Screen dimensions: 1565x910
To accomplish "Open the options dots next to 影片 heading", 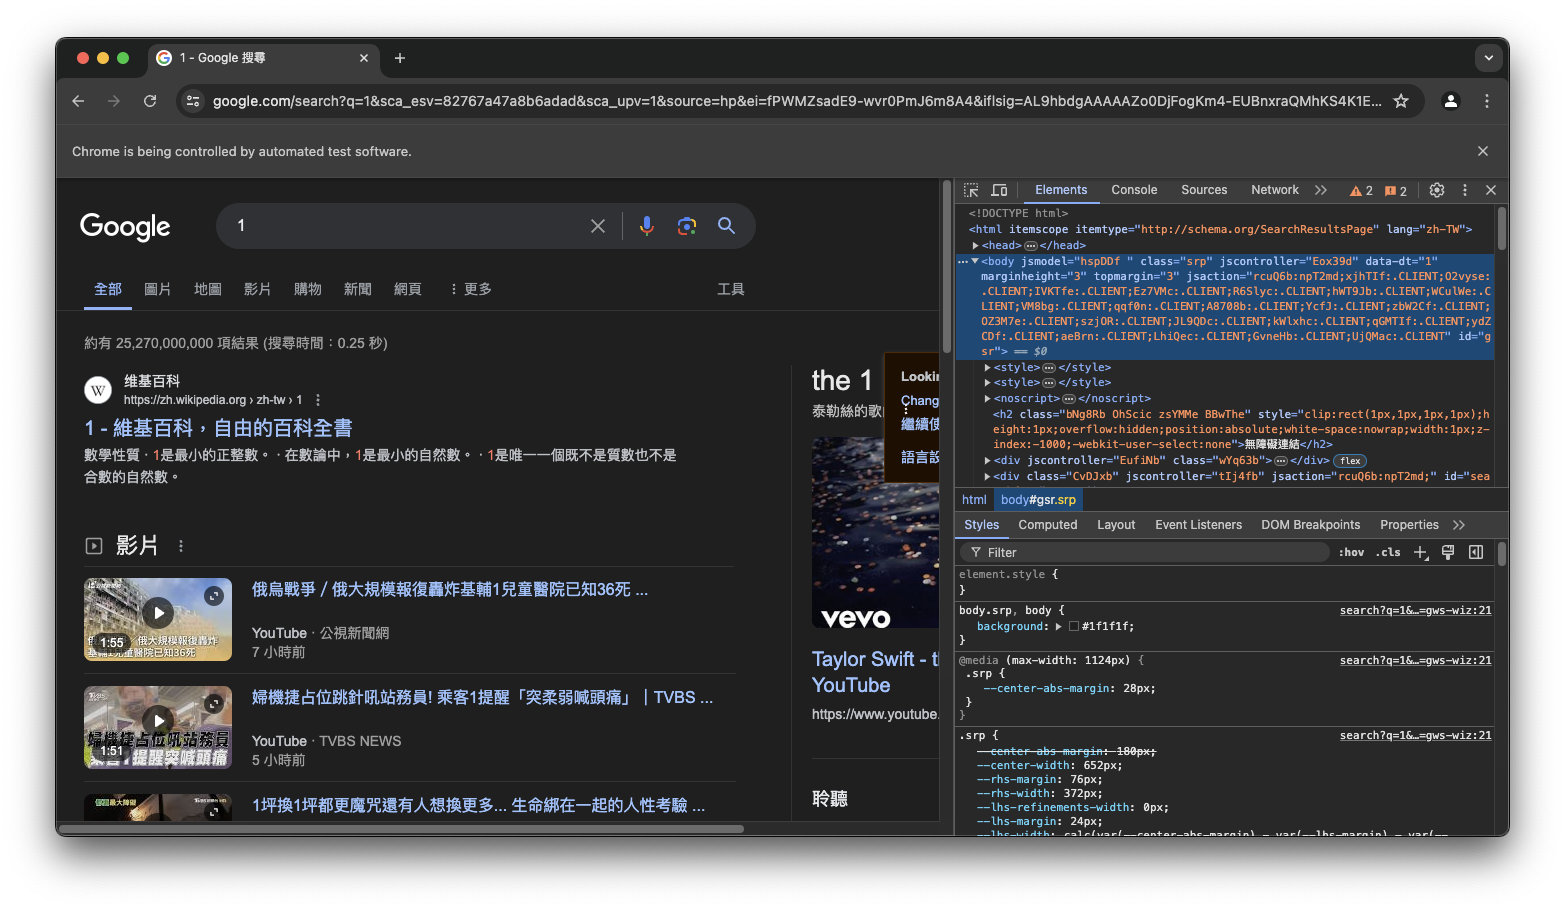I will point(181,546).
